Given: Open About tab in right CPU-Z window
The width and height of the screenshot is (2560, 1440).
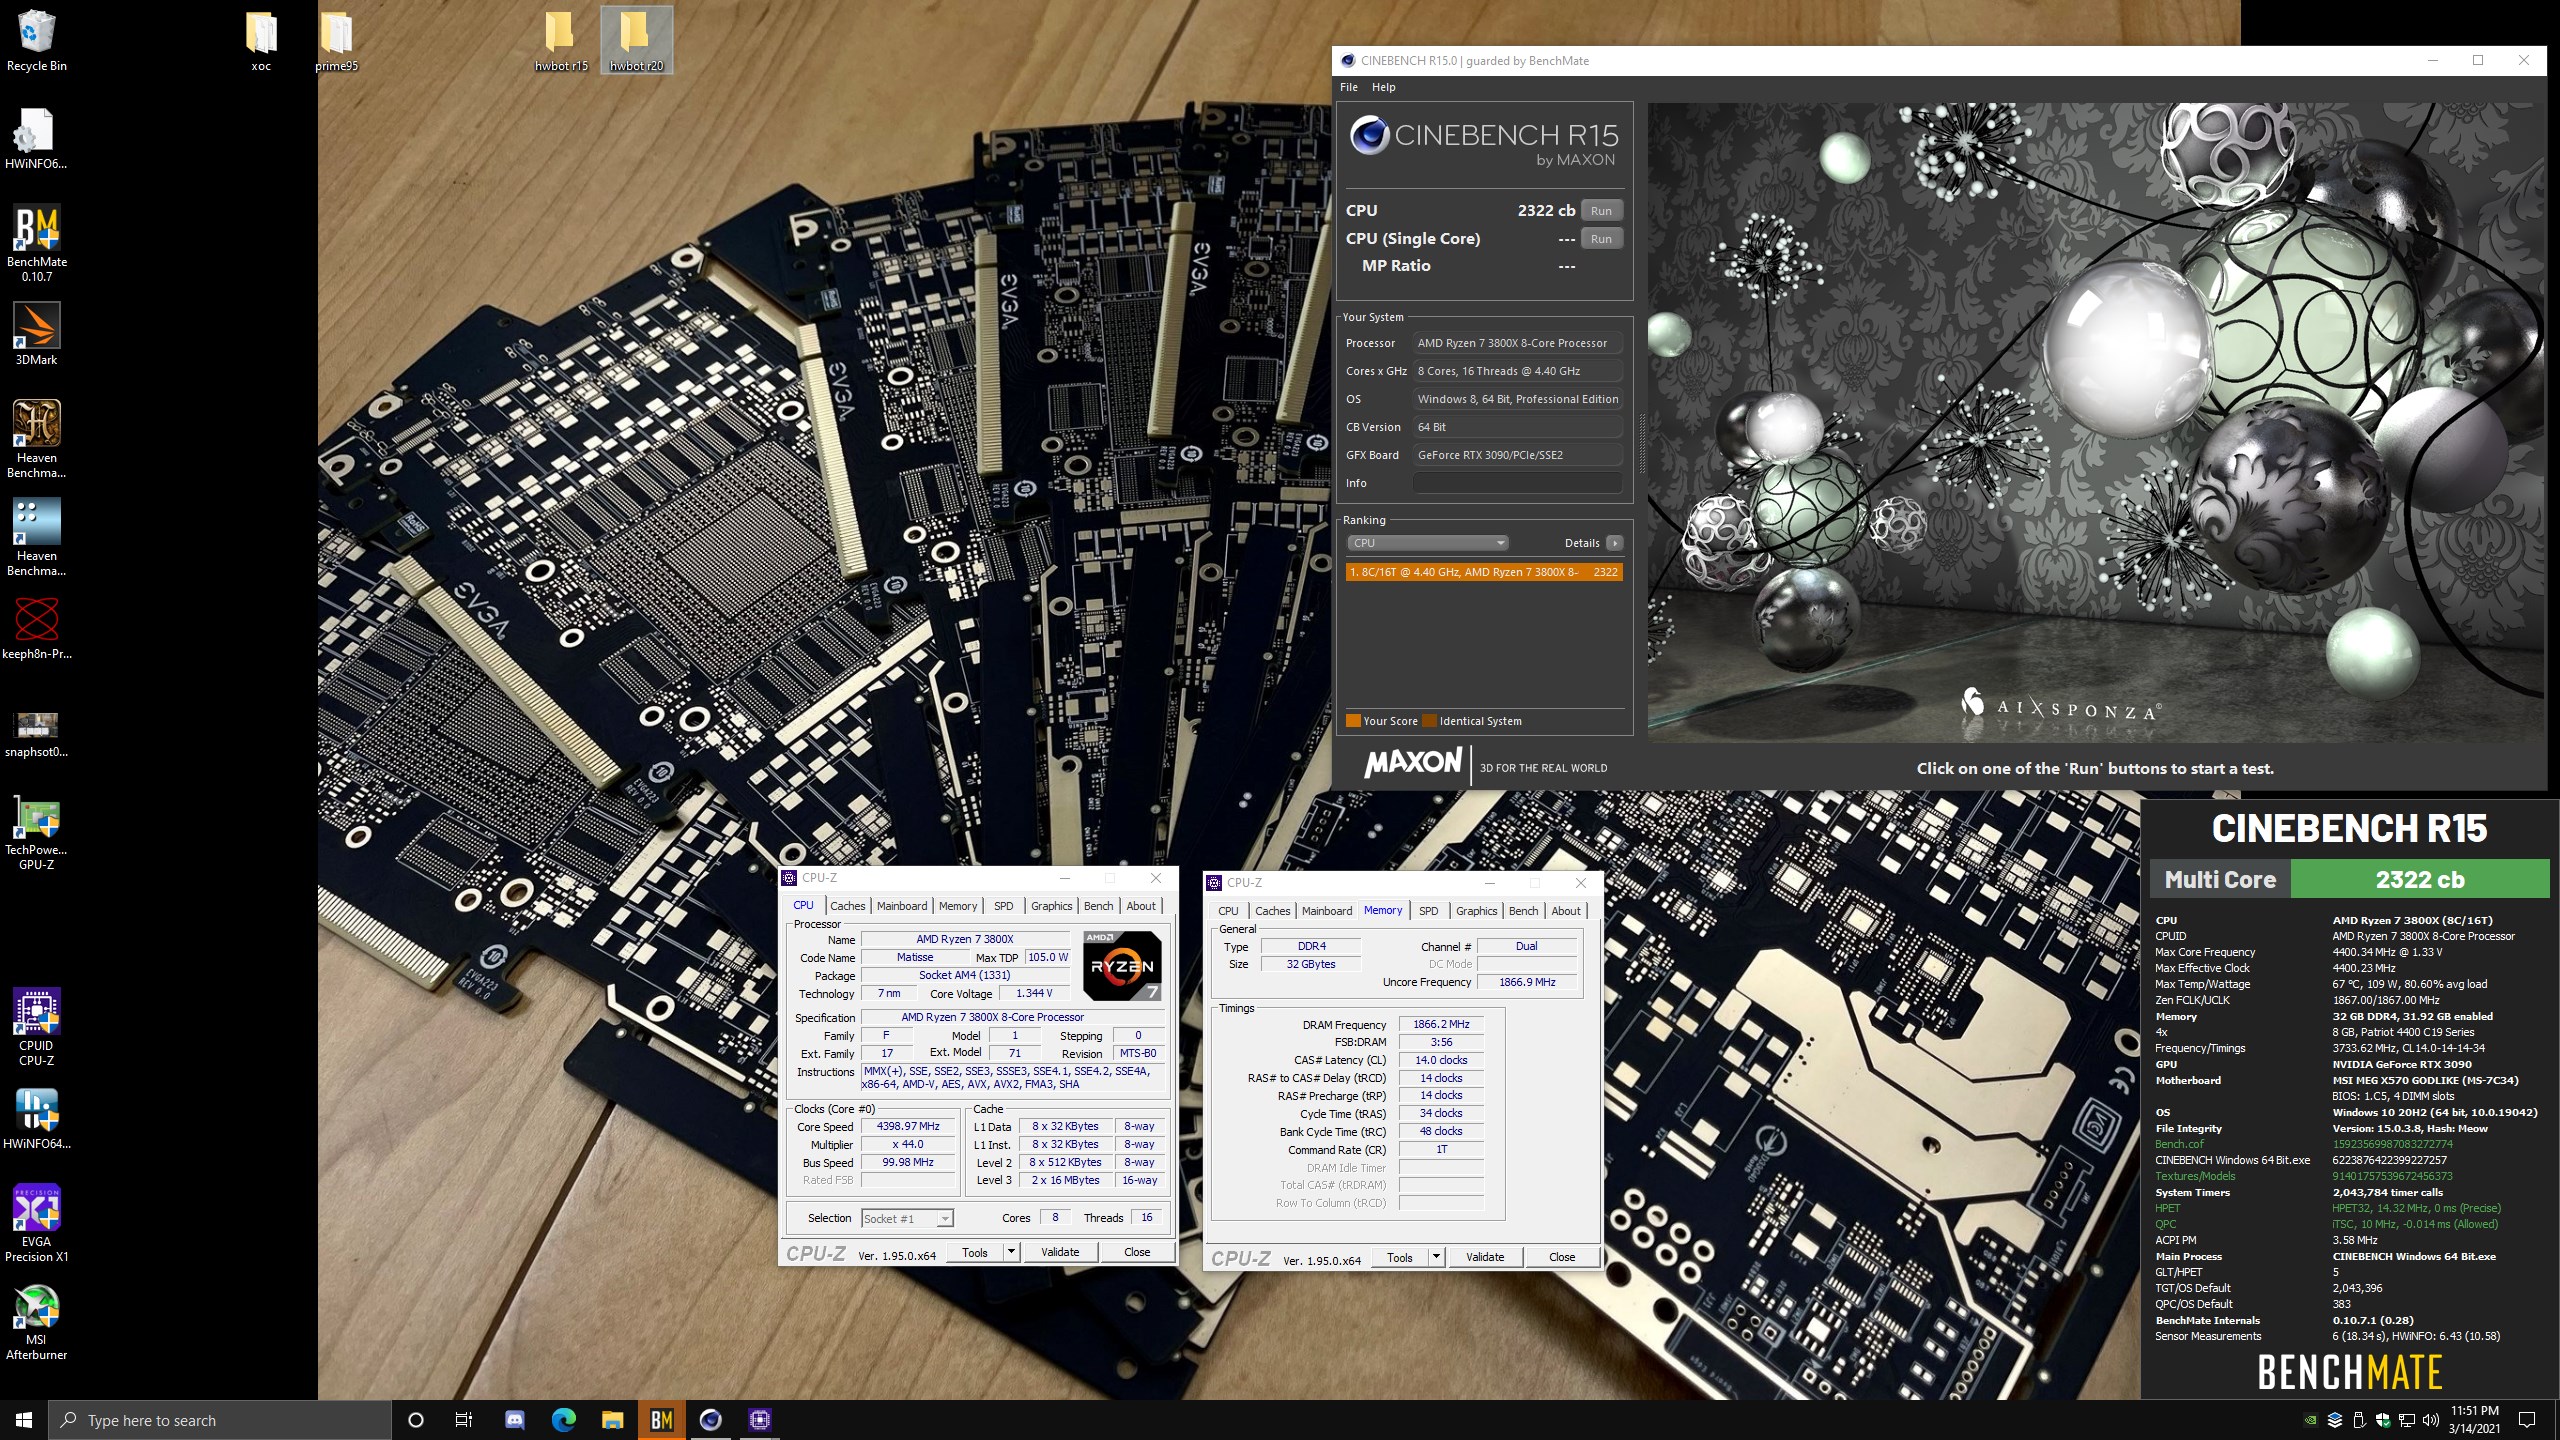Looking at the screenshot, I should click(1566, 911).
